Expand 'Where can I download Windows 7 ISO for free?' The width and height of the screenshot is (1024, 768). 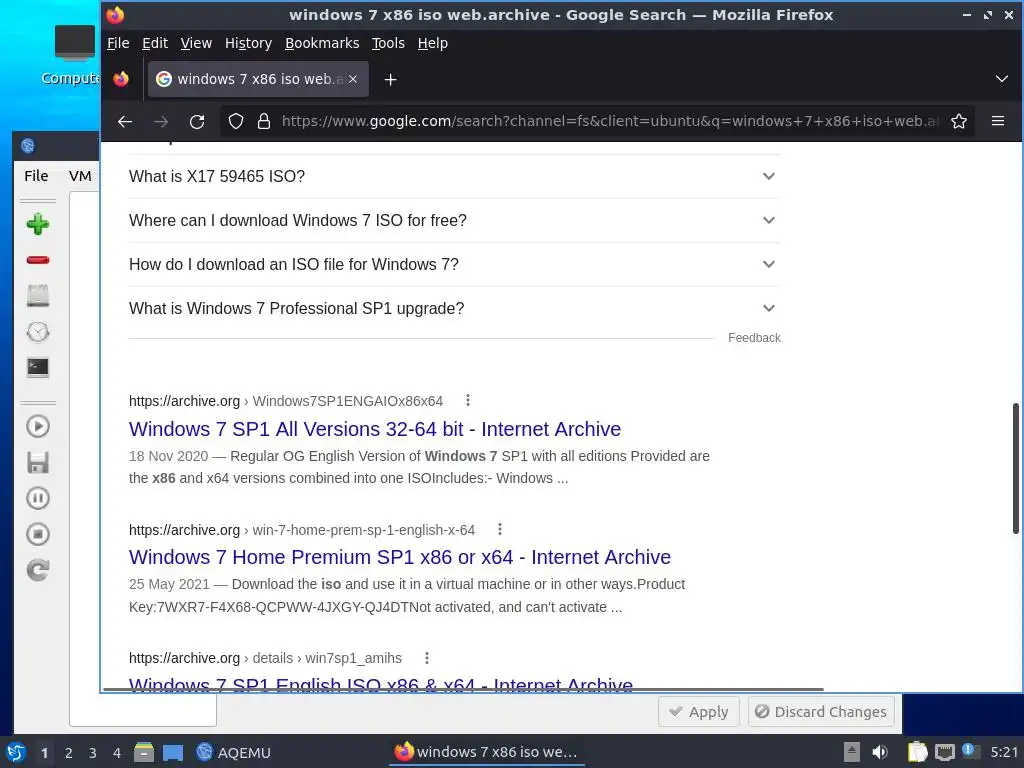pyautogui.click(x=455, y=220)
